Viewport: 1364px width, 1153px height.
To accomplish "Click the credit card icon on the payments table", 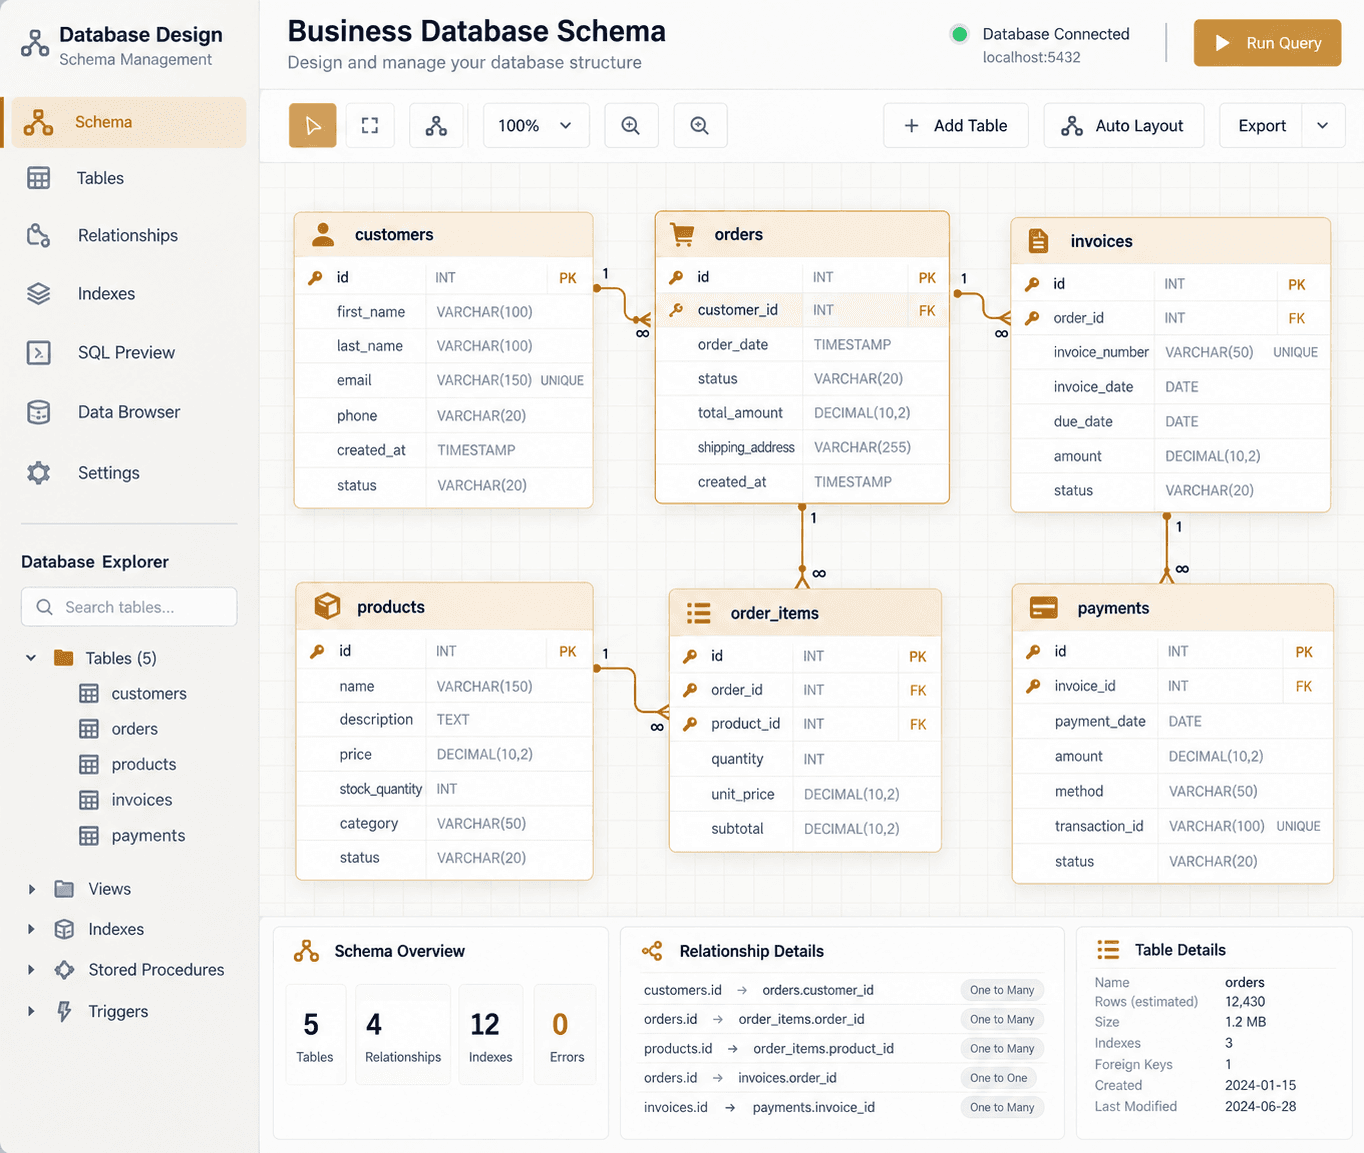I will [x=1044, y=608].
